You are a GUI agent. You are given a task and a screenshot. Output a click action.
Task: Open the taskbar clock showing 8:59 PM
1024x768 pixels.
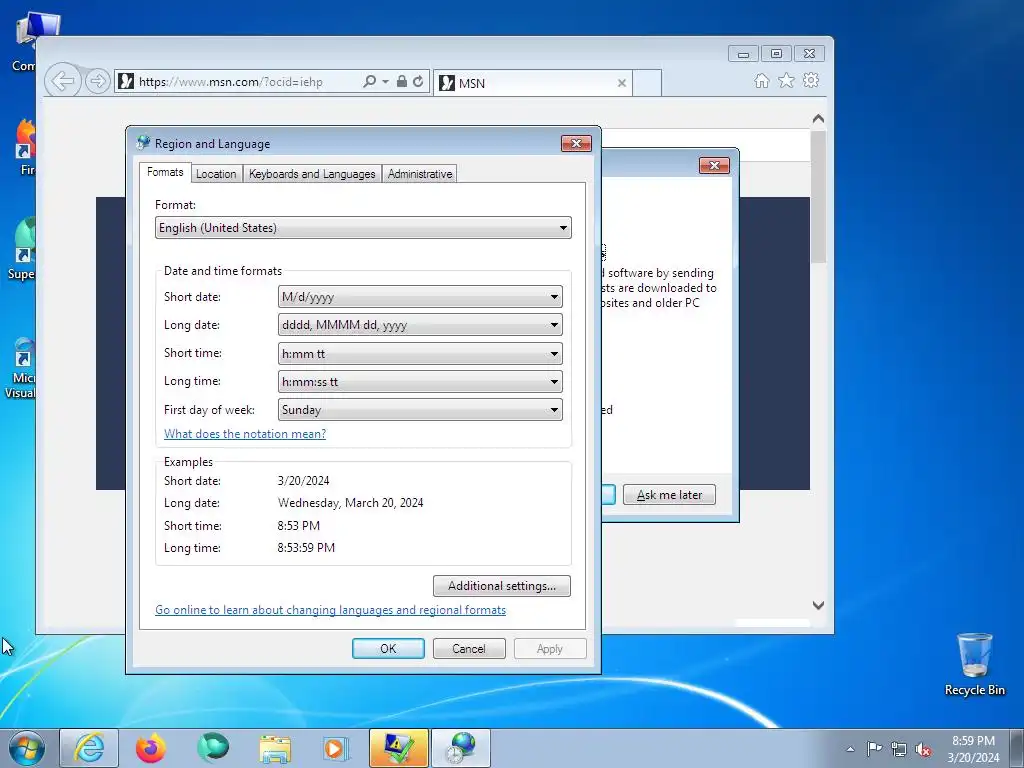point(973,749)
